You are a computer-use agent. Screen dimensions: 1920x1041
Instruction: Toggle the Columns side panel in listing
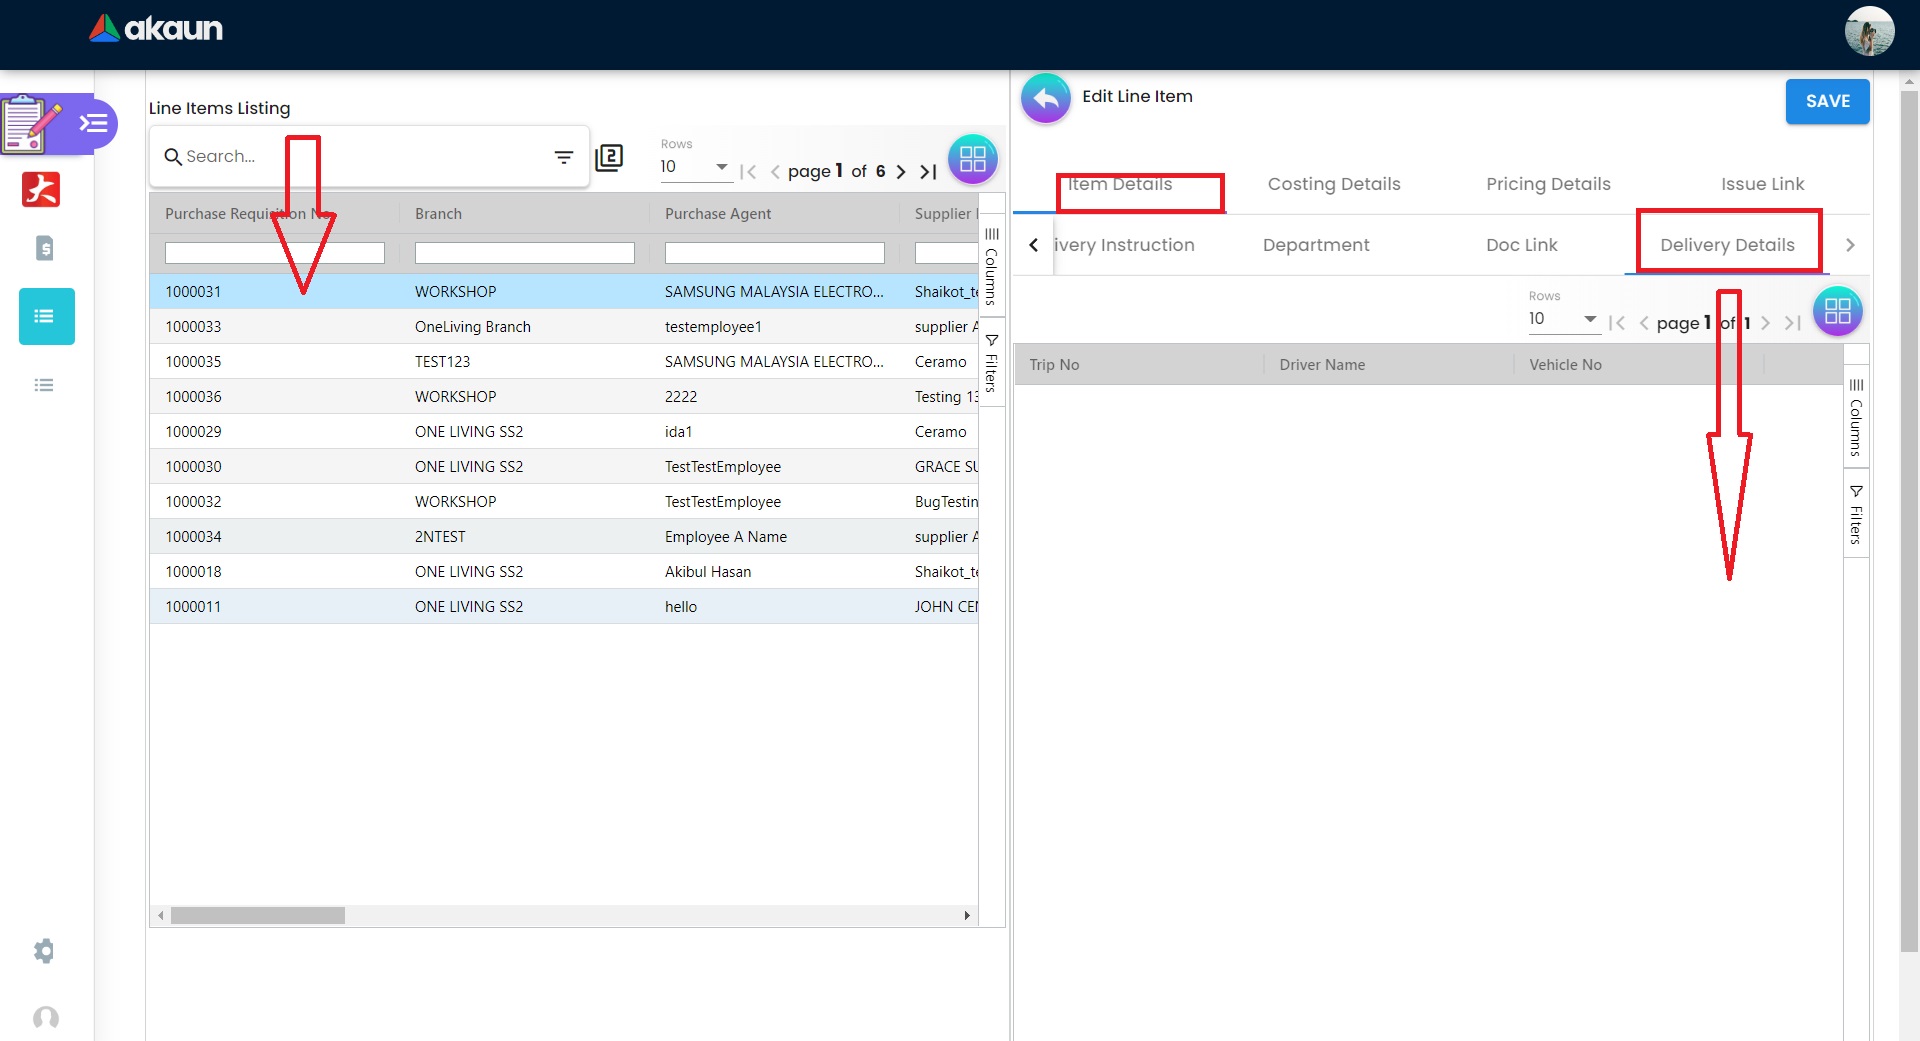pos(991,266)
